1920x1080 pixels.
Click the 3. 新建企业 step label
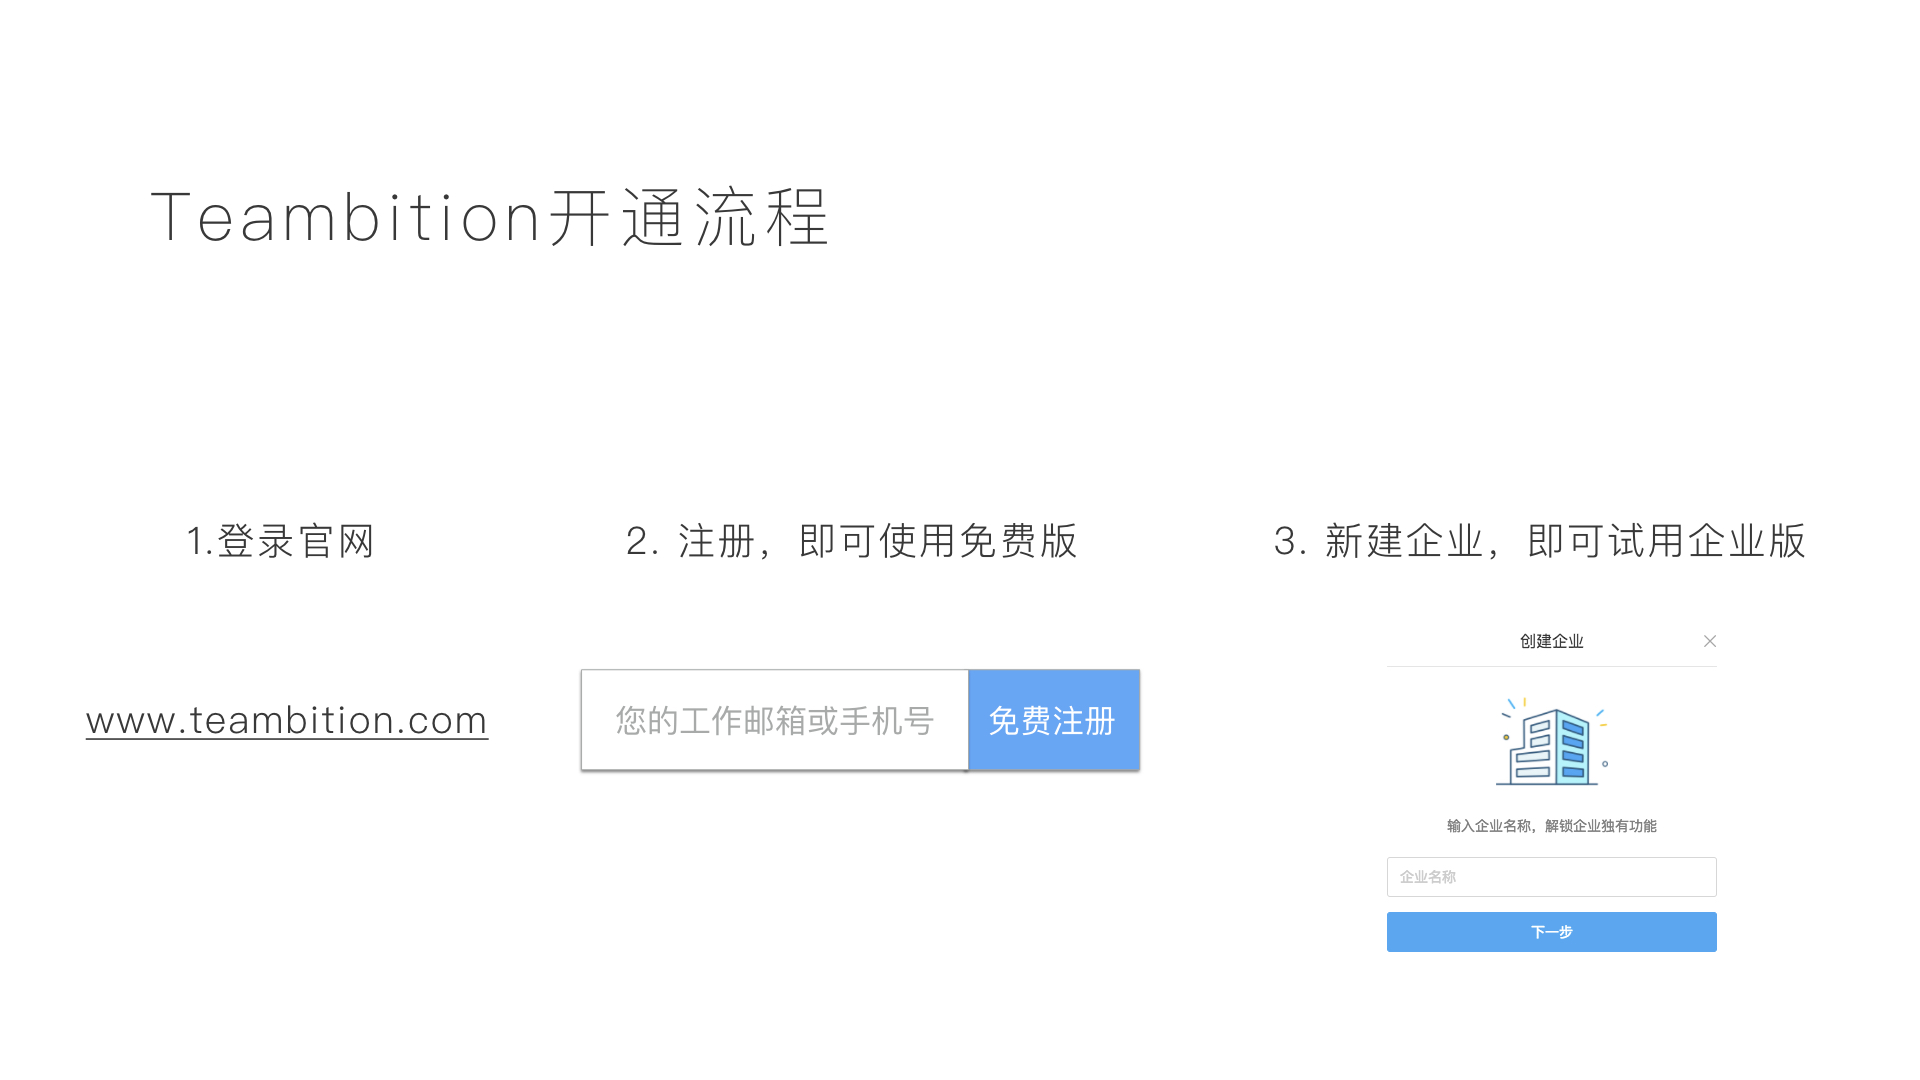(1378, 541)
